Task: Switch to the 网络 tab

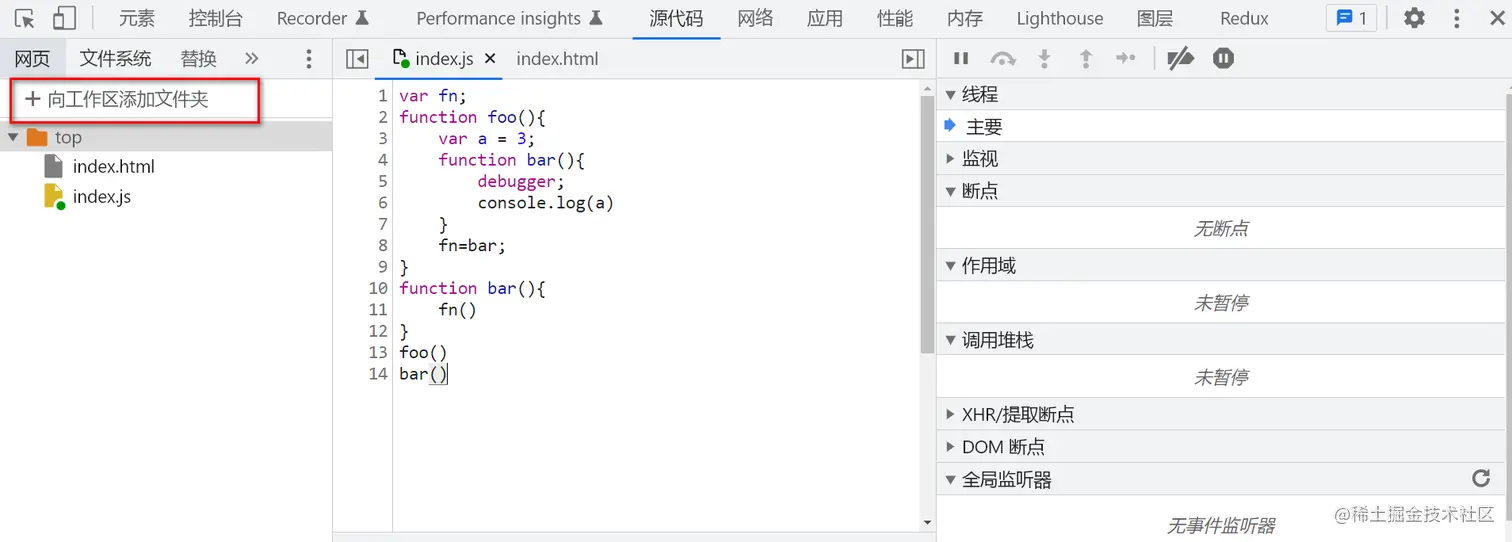Action: point(755,18)
